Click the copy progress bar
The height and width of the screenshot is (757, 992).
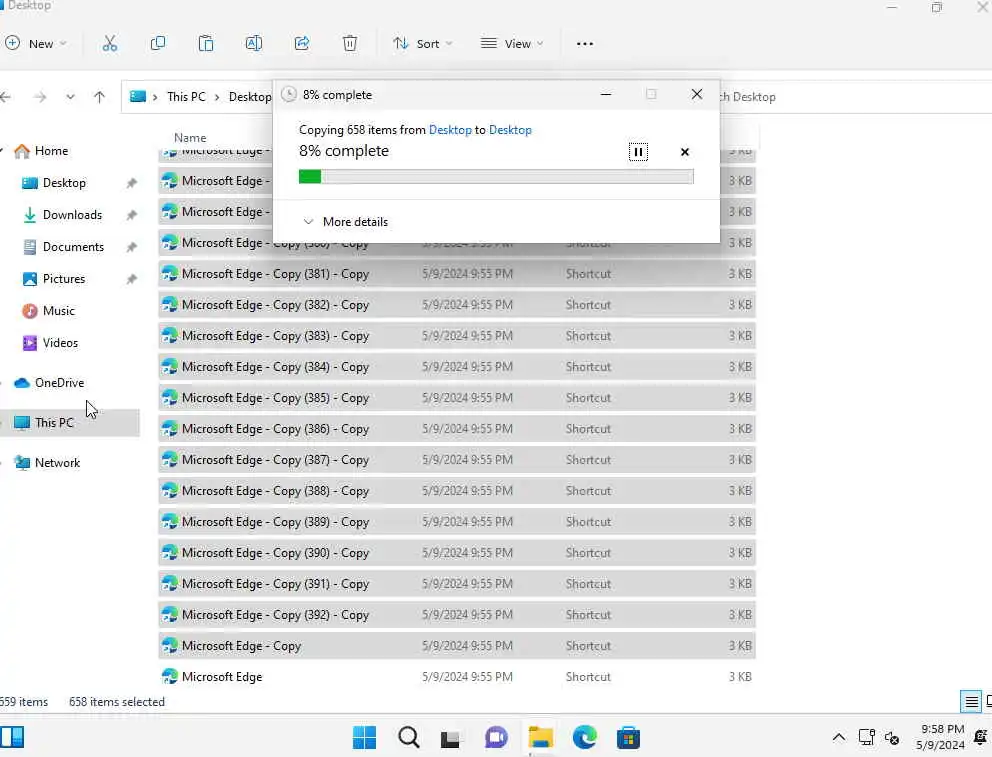pos(496,176)
